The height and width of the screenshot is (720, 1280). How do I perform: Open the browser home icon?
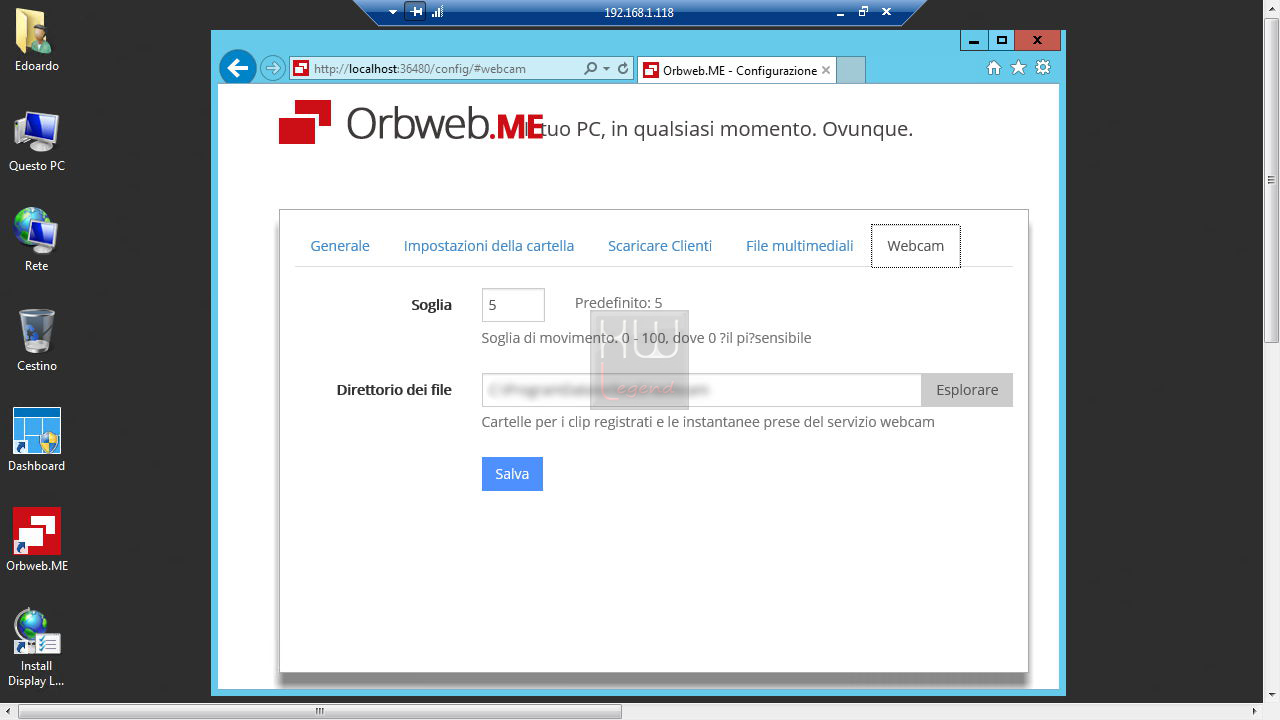(x=993, y=68)
